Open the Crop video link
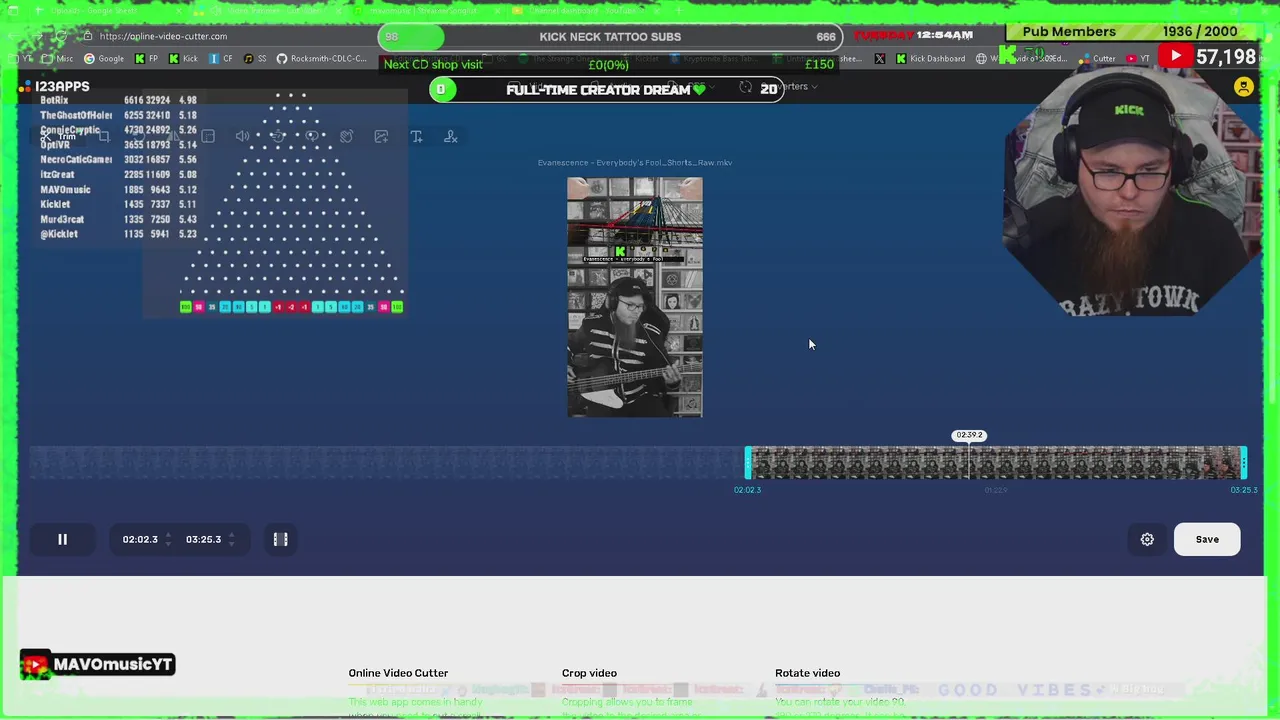 click(x=589, y=673)
